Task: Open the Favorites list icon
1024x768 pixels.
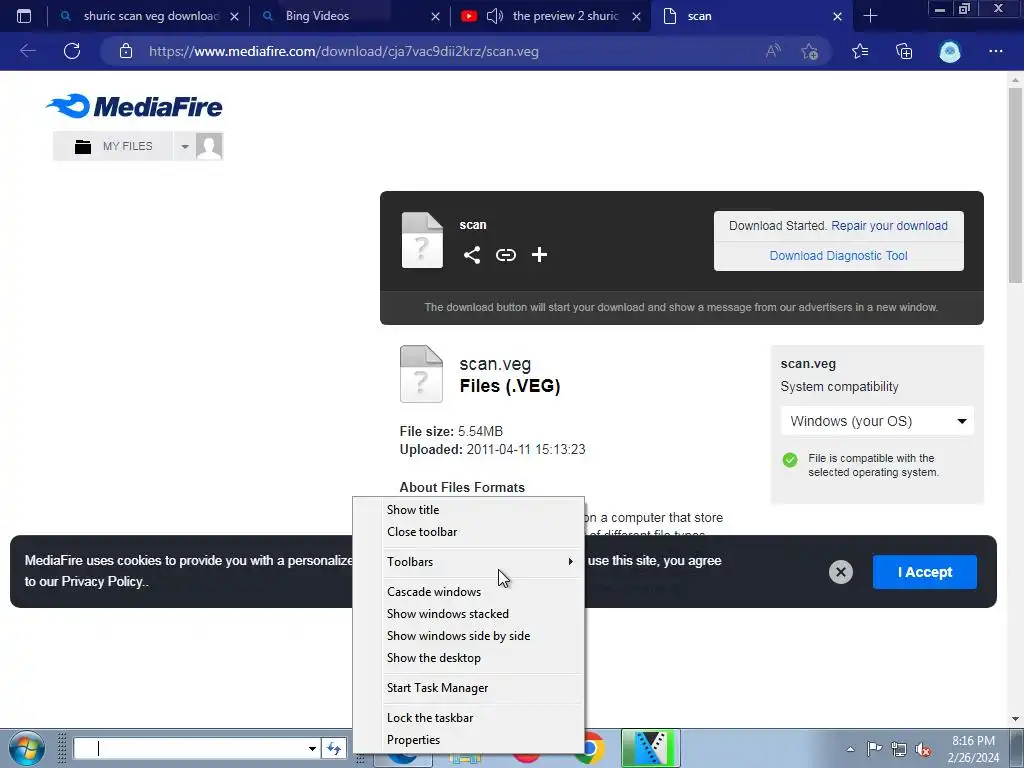Action: [x=860, y=51]
